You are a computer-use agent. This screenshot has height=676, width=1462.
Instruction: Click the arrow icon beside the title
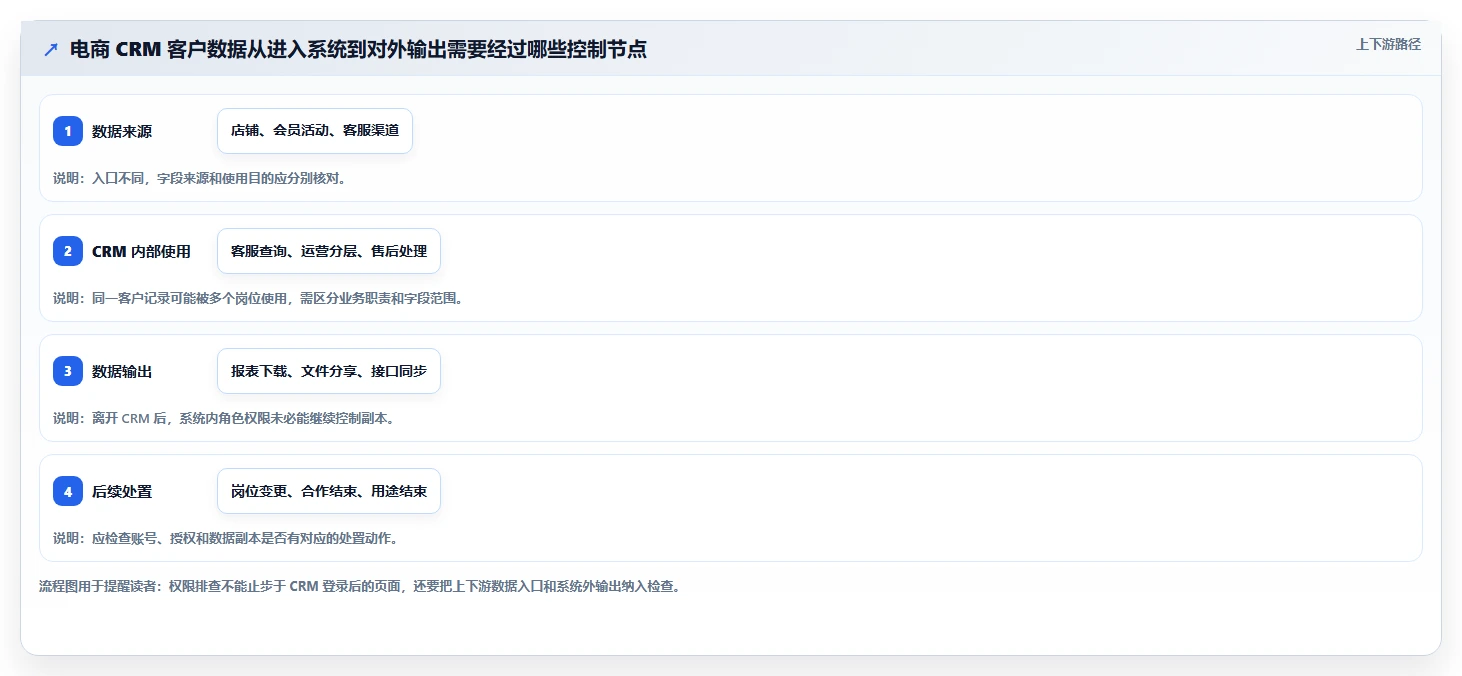(x=51, y=50)
